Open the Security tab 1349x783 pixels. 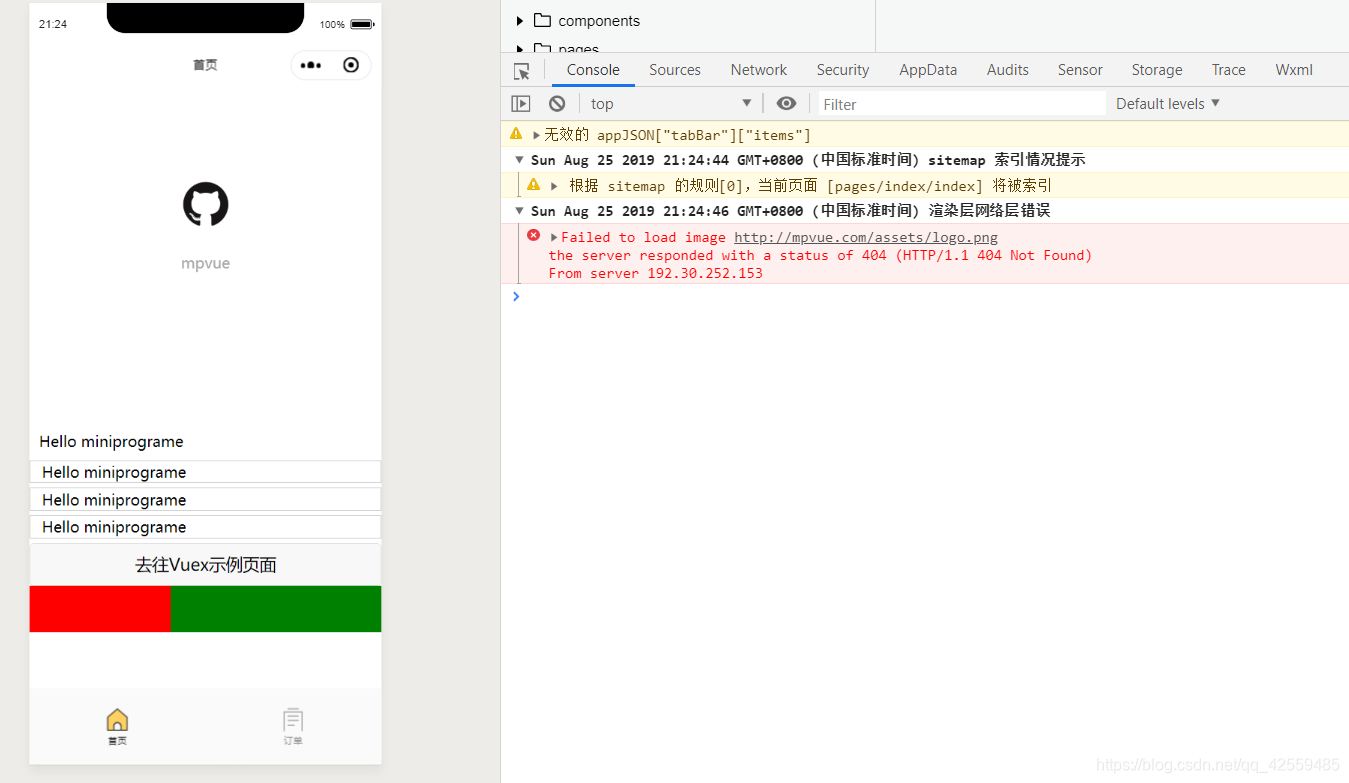[x=843, y=70]
